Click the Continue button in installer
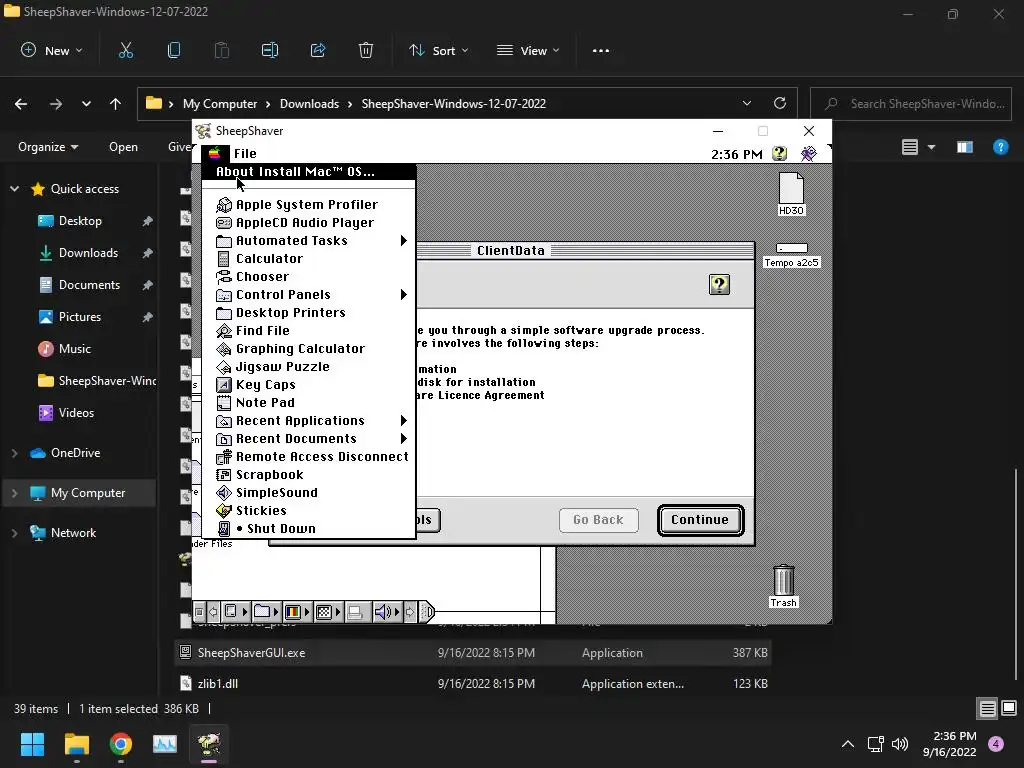1024x768 pixels. point(700,520)
